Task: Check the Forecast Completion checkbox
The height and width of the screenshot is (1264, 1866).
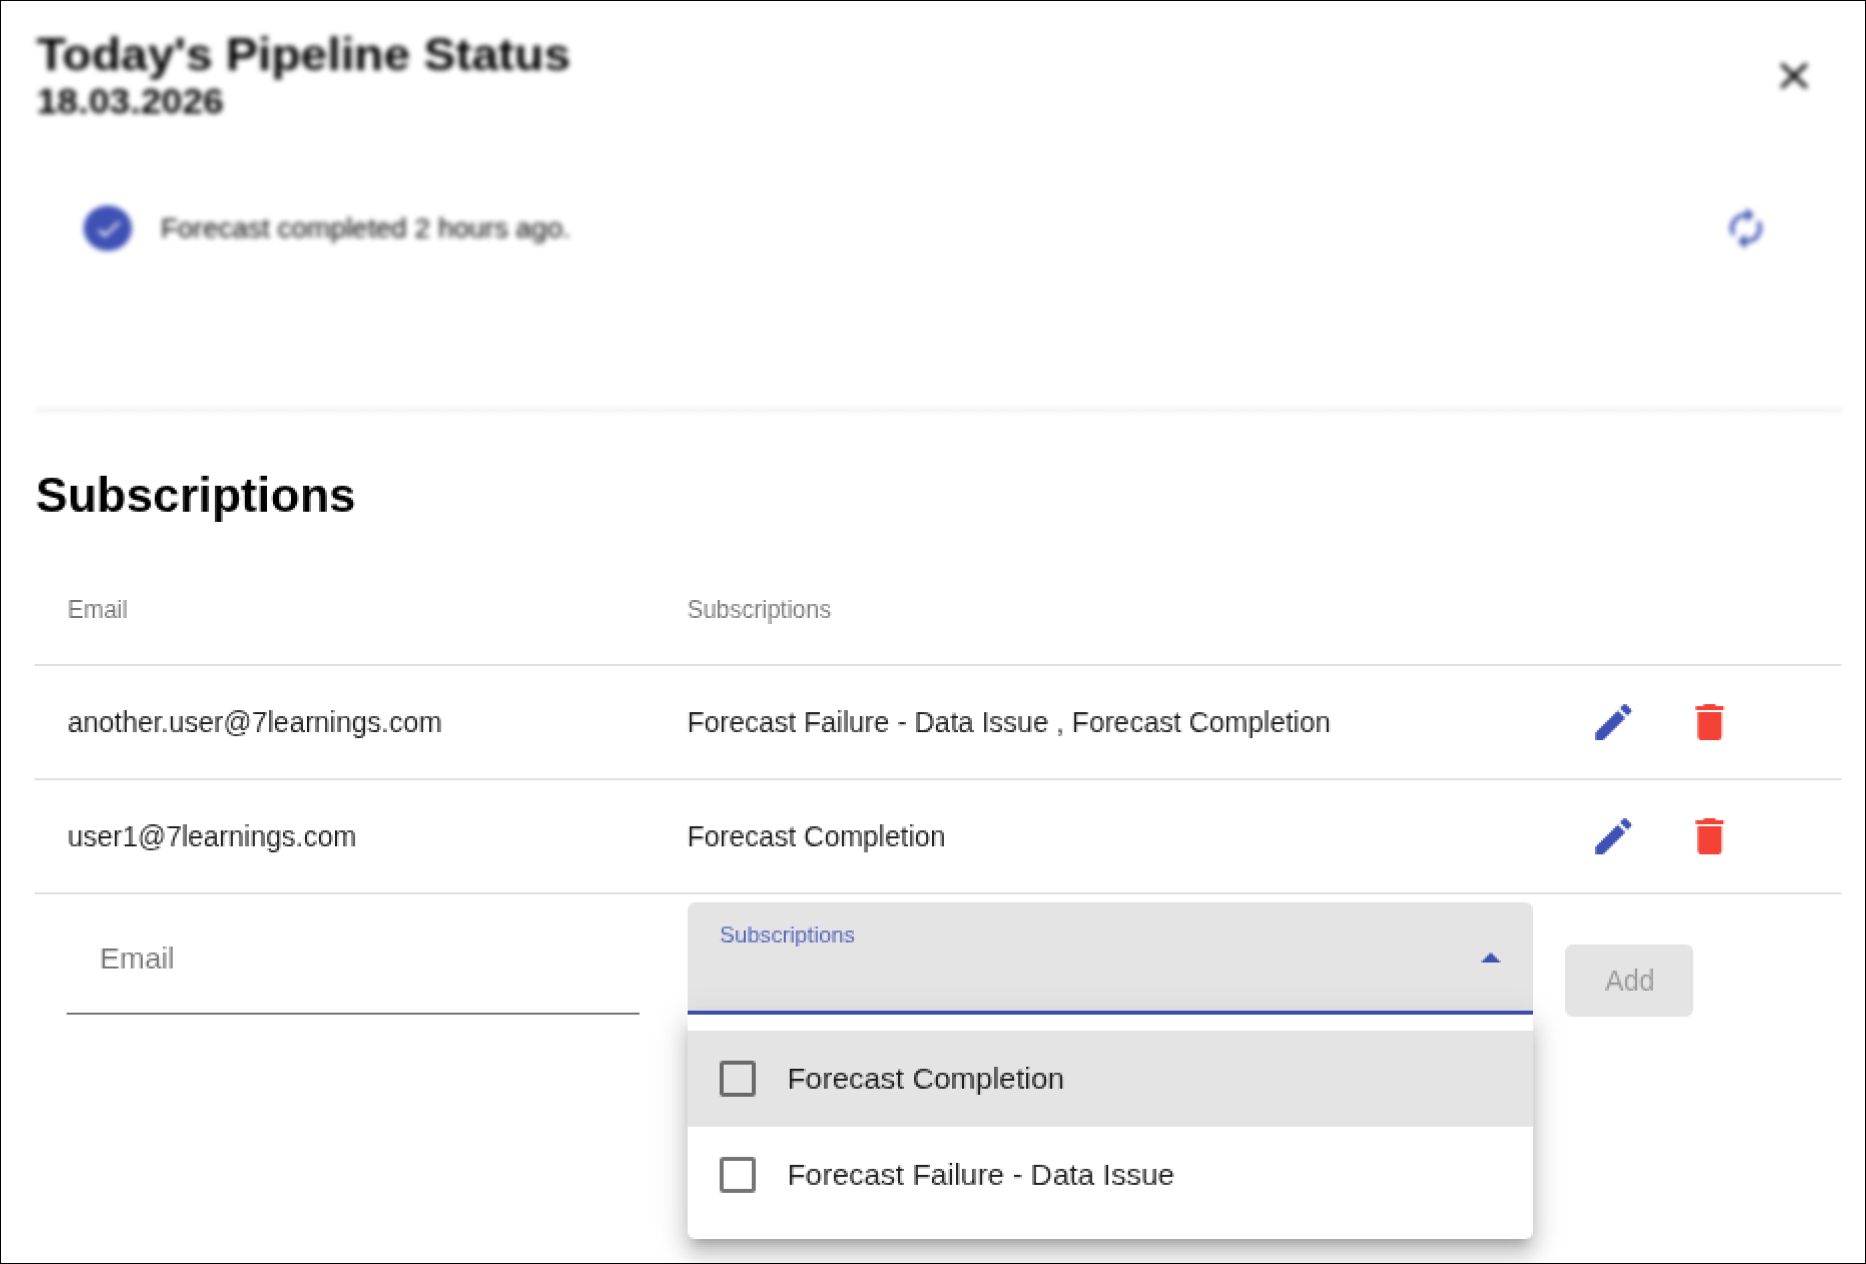Action: [x=738, y=1079]
